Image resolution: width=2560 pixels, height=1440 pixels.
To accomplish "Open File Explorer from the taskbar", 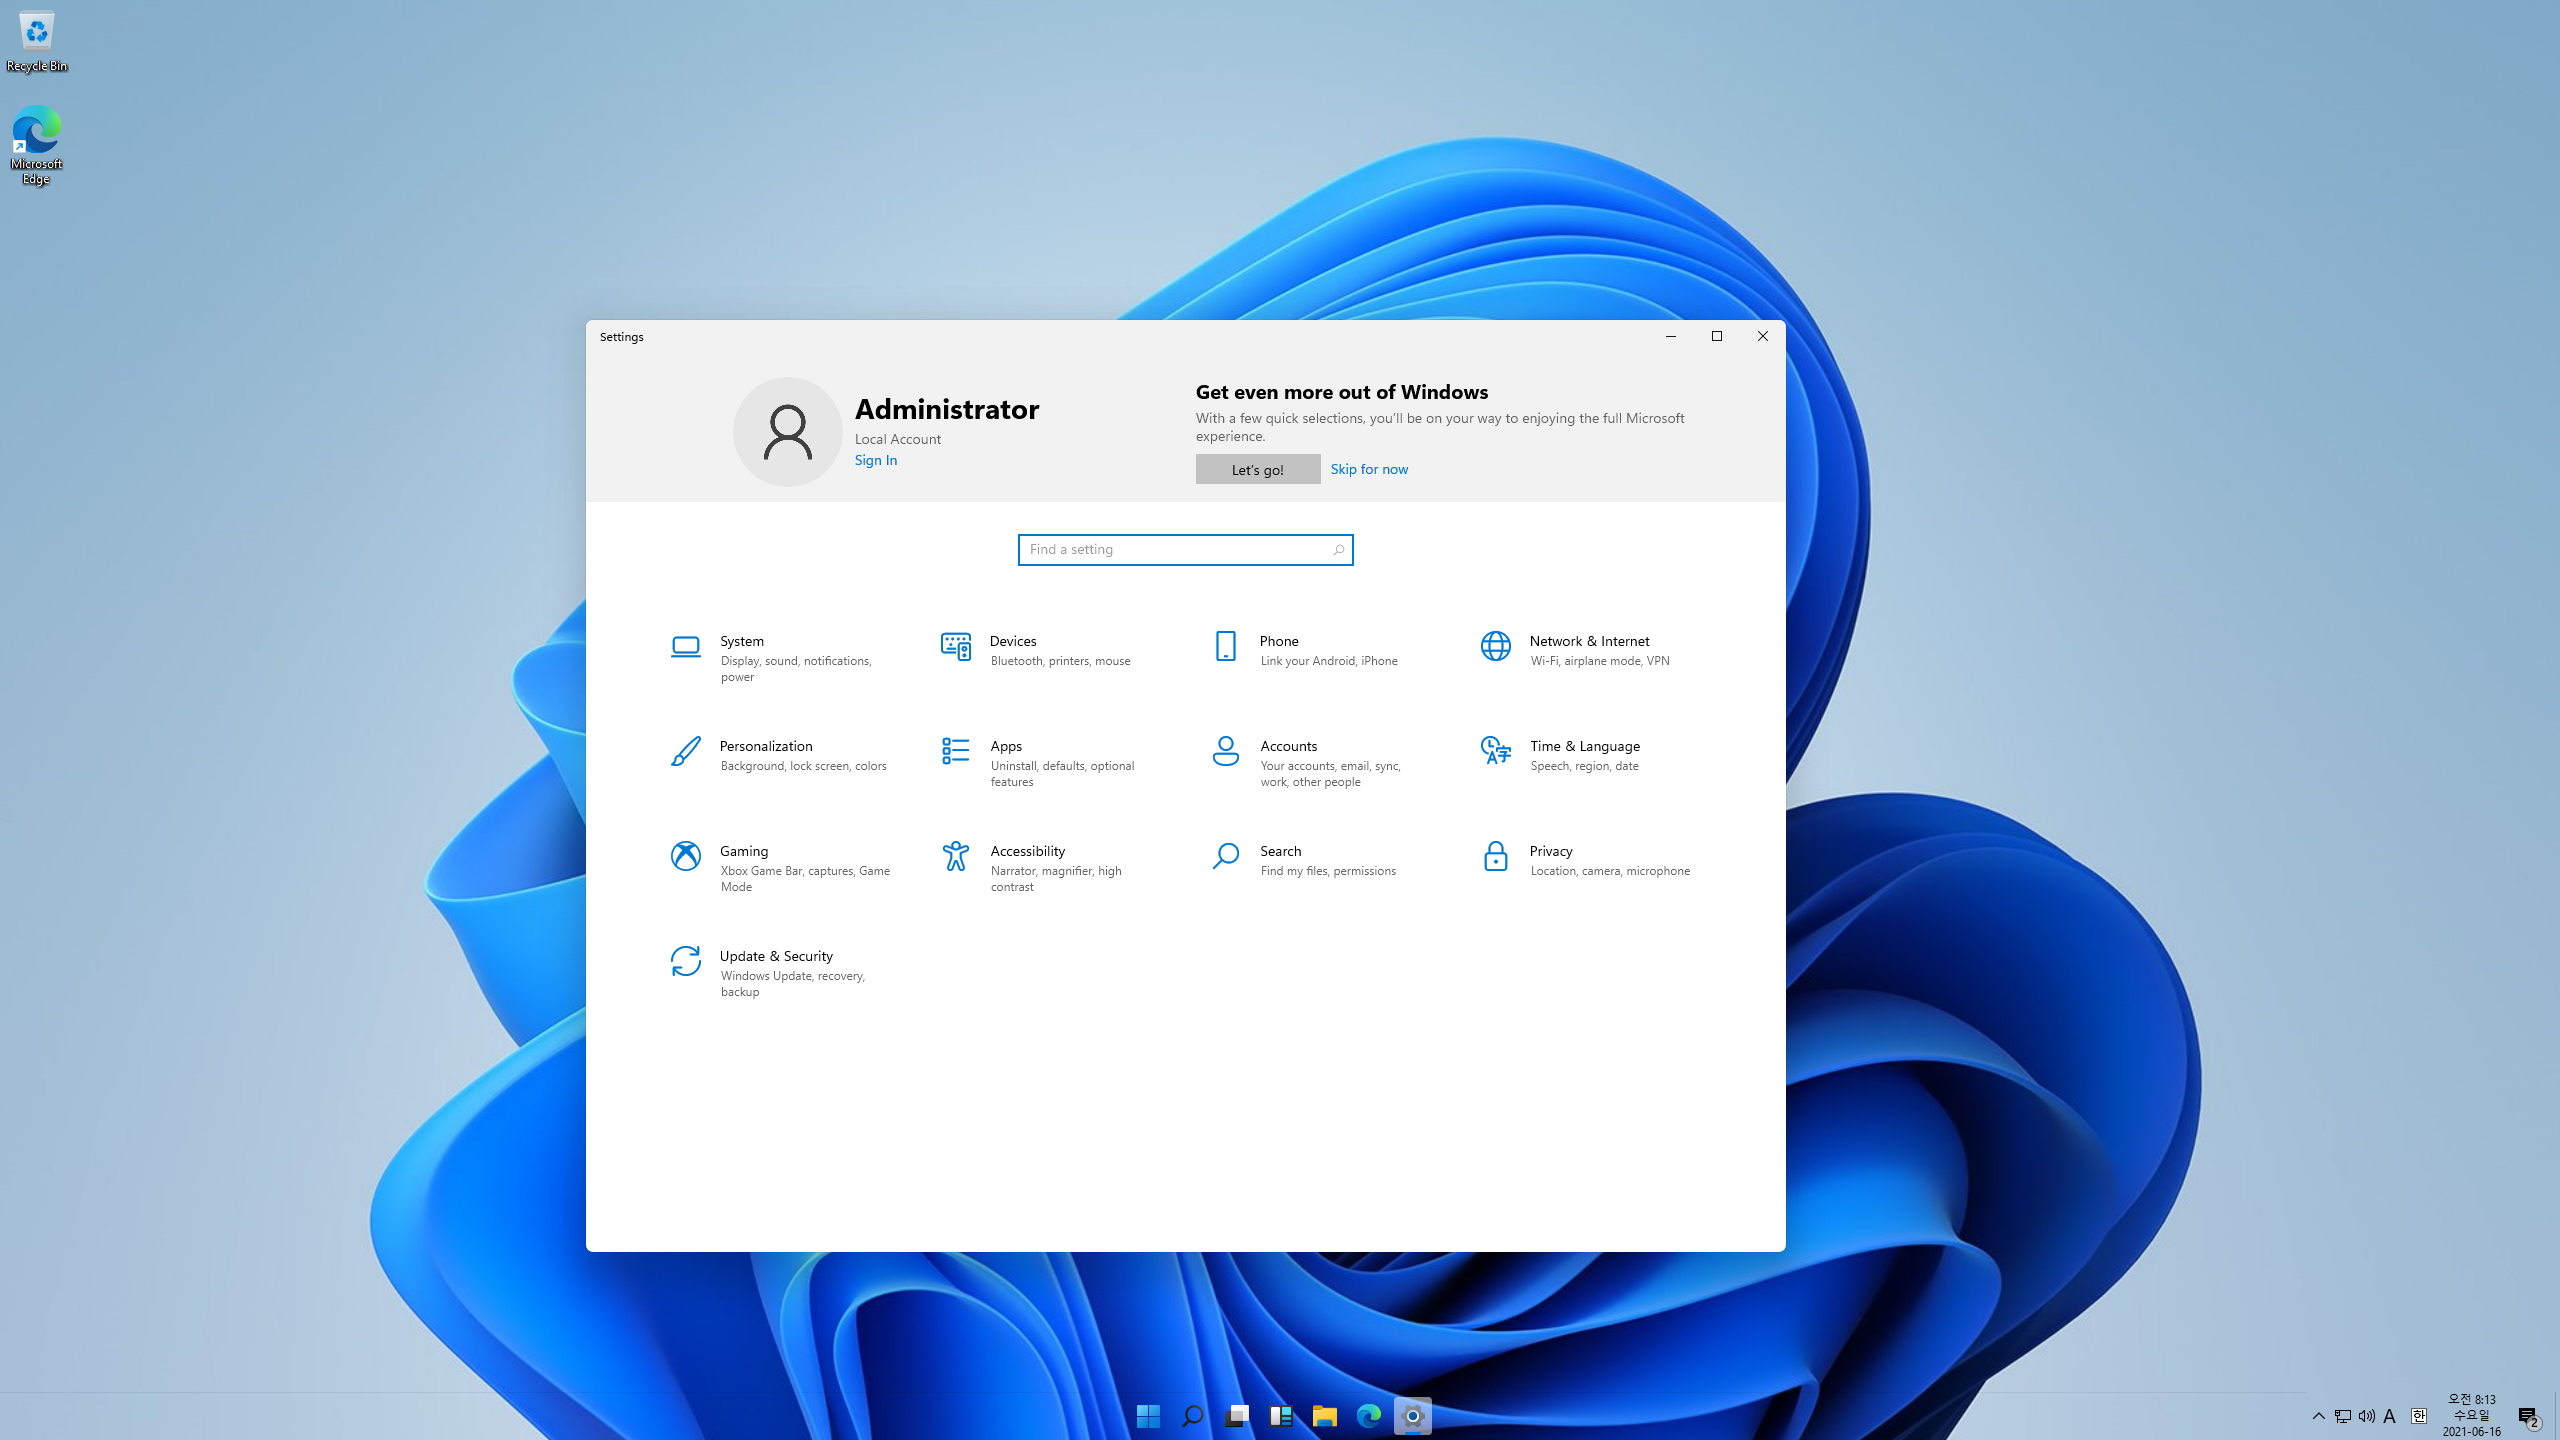I will 1324,1416.
